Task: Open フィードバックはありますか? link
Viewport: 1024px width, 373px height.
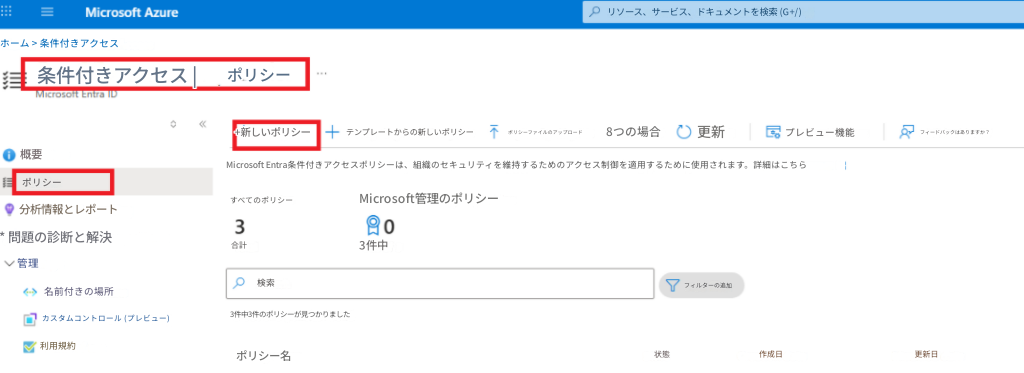Action: pyautogui.click(x=954, y=132)
